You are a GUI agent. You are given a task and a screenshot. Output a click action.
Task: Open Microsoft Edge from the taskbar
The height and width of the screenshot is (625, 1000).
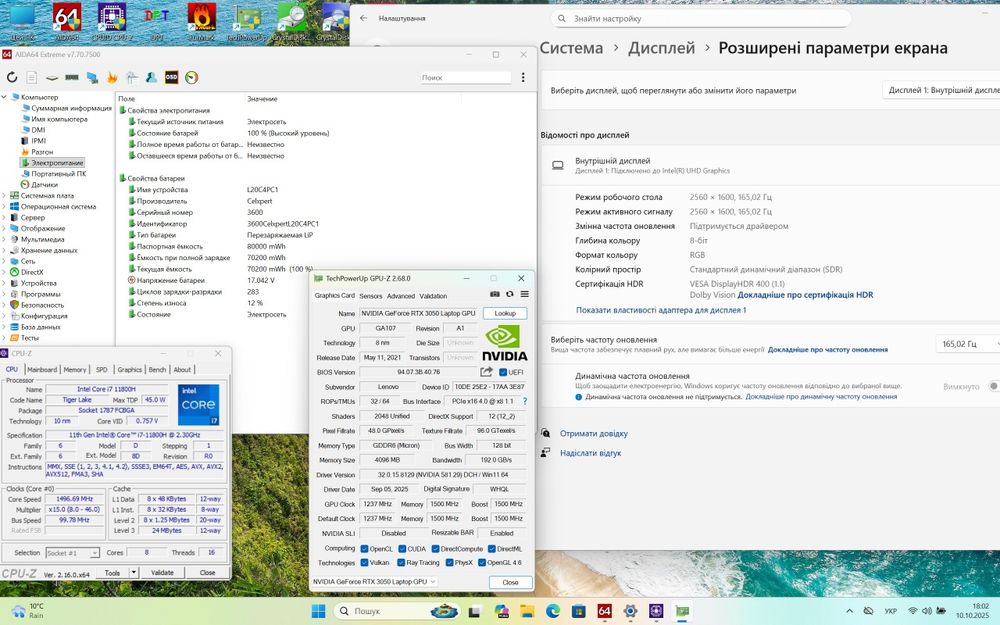[553, 611]
